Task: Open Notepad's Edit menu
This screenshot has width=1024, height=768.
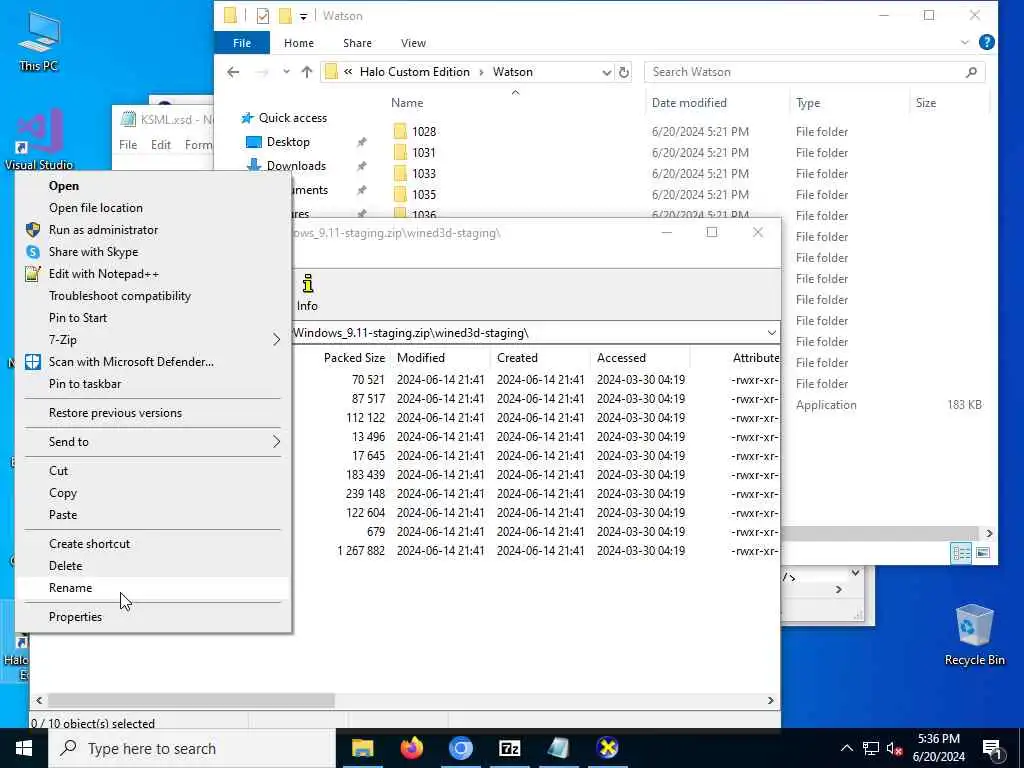Action: 161,144
